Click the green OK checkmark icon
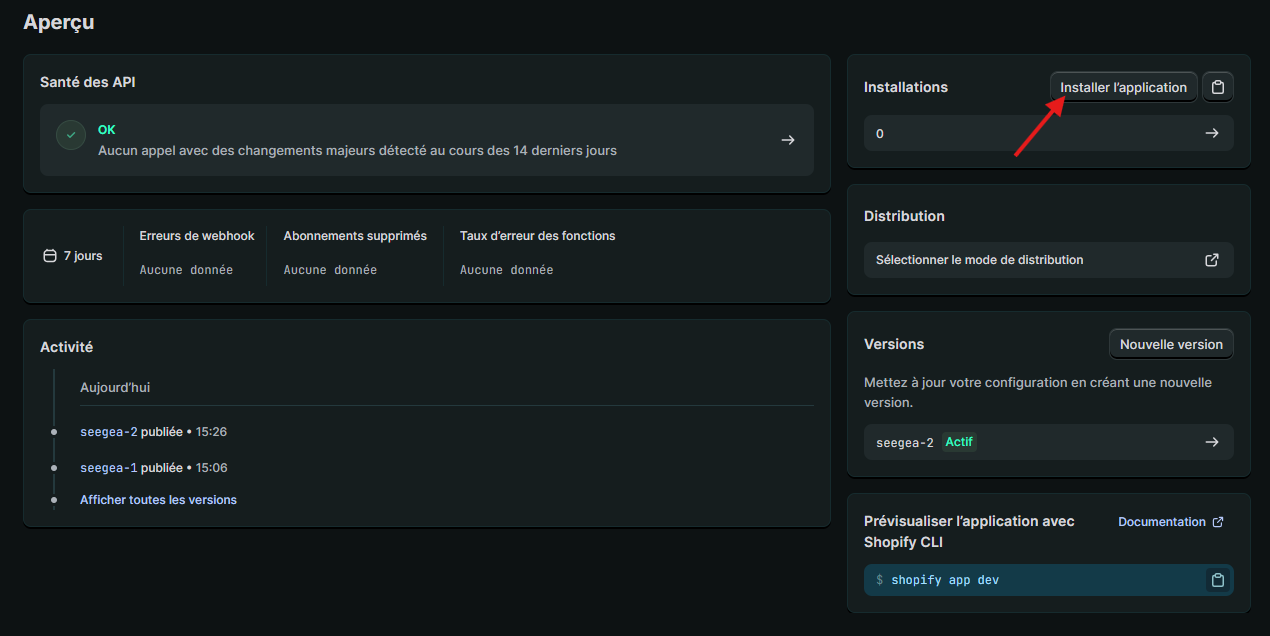 click(x=70, y=134)
